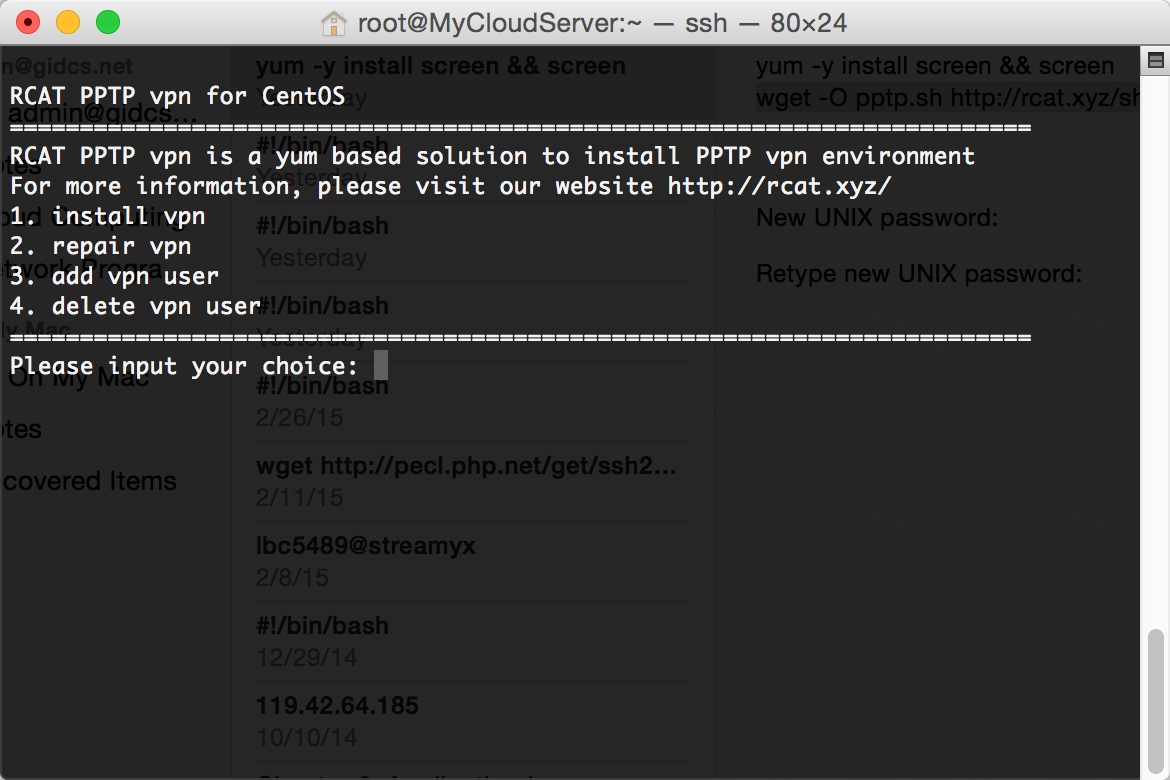Screen dimensions: 1170x780
Task: Click the home folder icon in the title bar
Action: [x=334, y=23]
